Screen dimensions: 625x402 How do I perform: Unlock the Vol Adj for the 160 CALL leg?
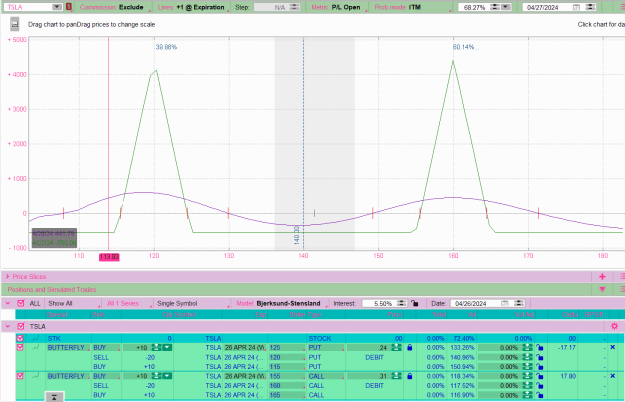click(x=539, y=386)
